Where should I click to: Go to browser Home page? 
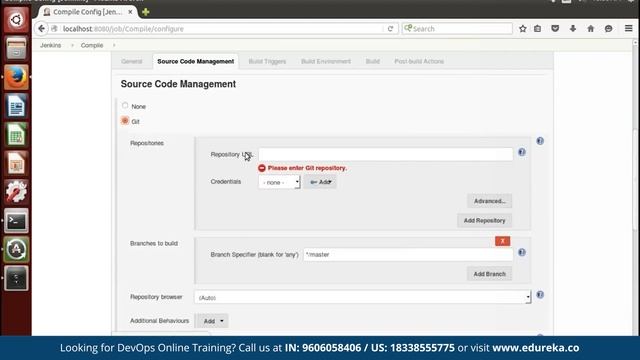point(591,29)
